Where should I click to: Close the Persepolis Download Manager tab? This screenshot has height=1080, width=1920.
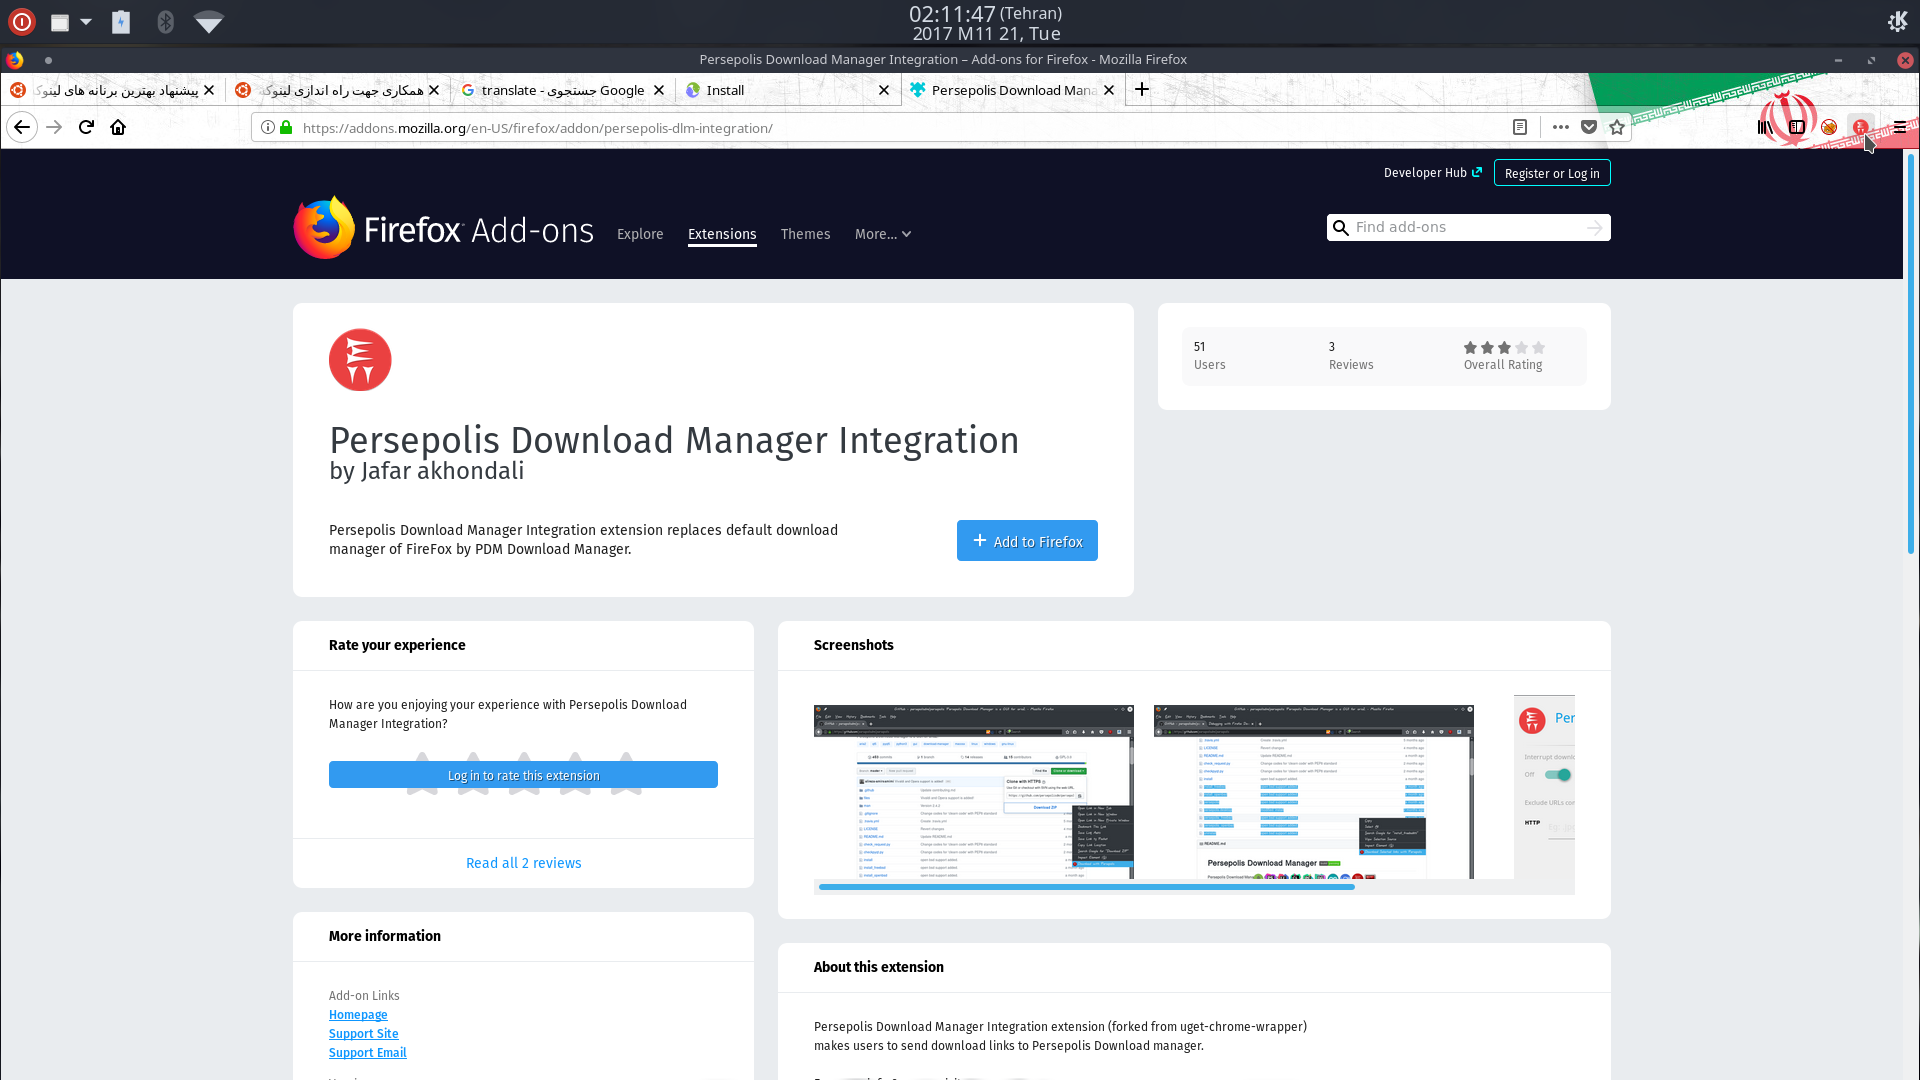1108,90
